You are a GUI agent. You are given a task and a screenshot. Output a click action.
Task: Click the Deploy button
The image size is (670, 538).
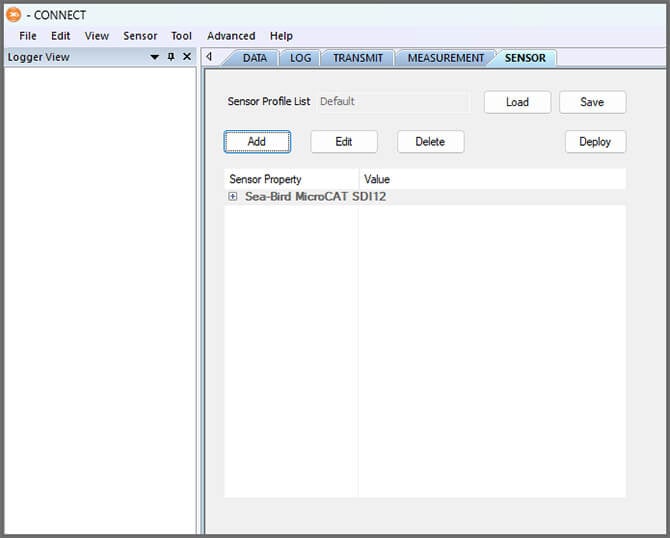(595, 142)
